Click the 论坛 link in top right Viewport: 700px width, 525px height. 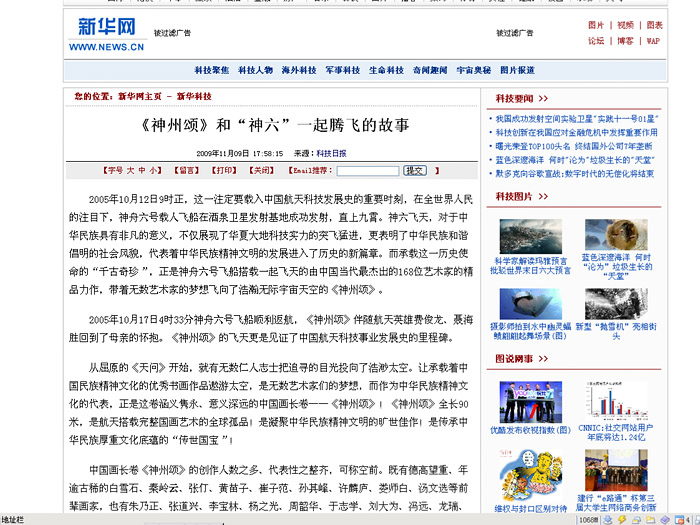point(596,41)
